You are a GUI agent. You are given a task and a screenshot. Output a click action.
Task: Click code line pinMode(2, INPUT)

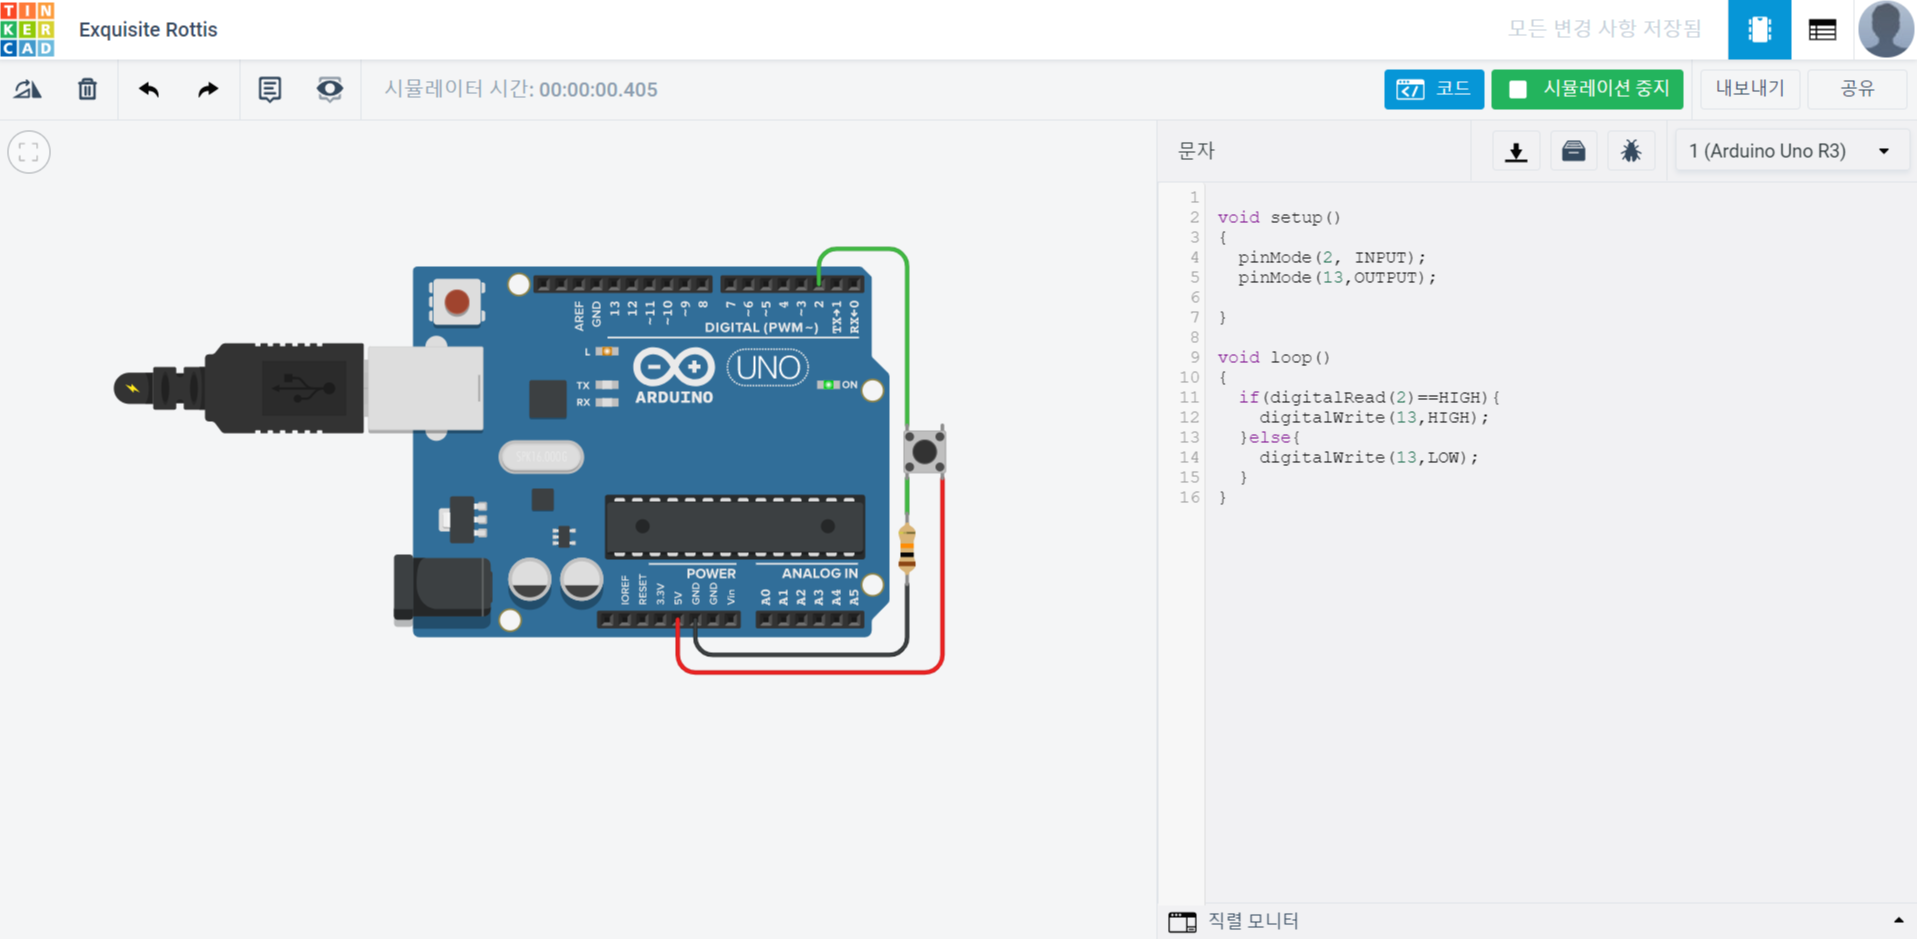tap(1331, 257)
